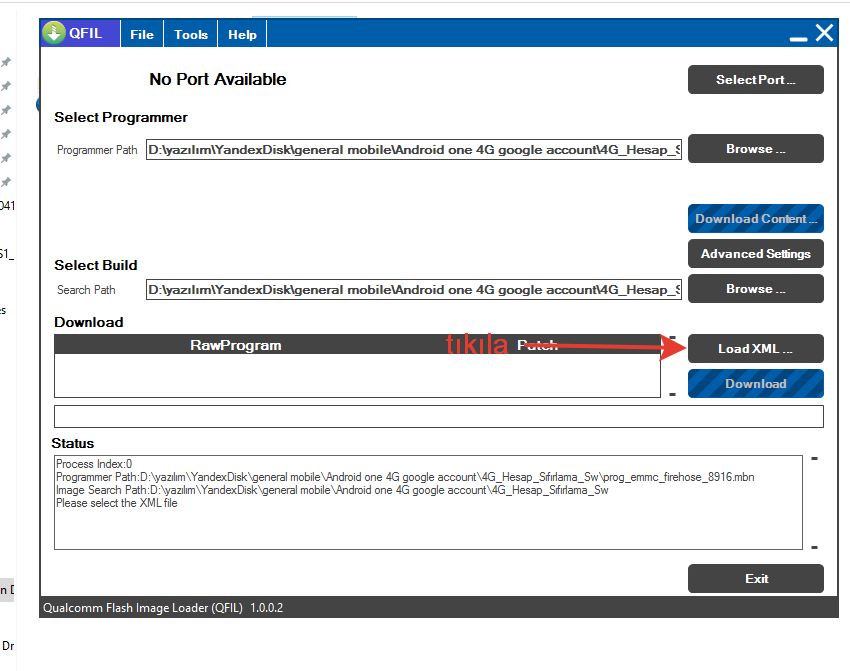This screenshot has width=850, height=671.
Task: Click the Select Port button
Action: click(x=756, y=80)
